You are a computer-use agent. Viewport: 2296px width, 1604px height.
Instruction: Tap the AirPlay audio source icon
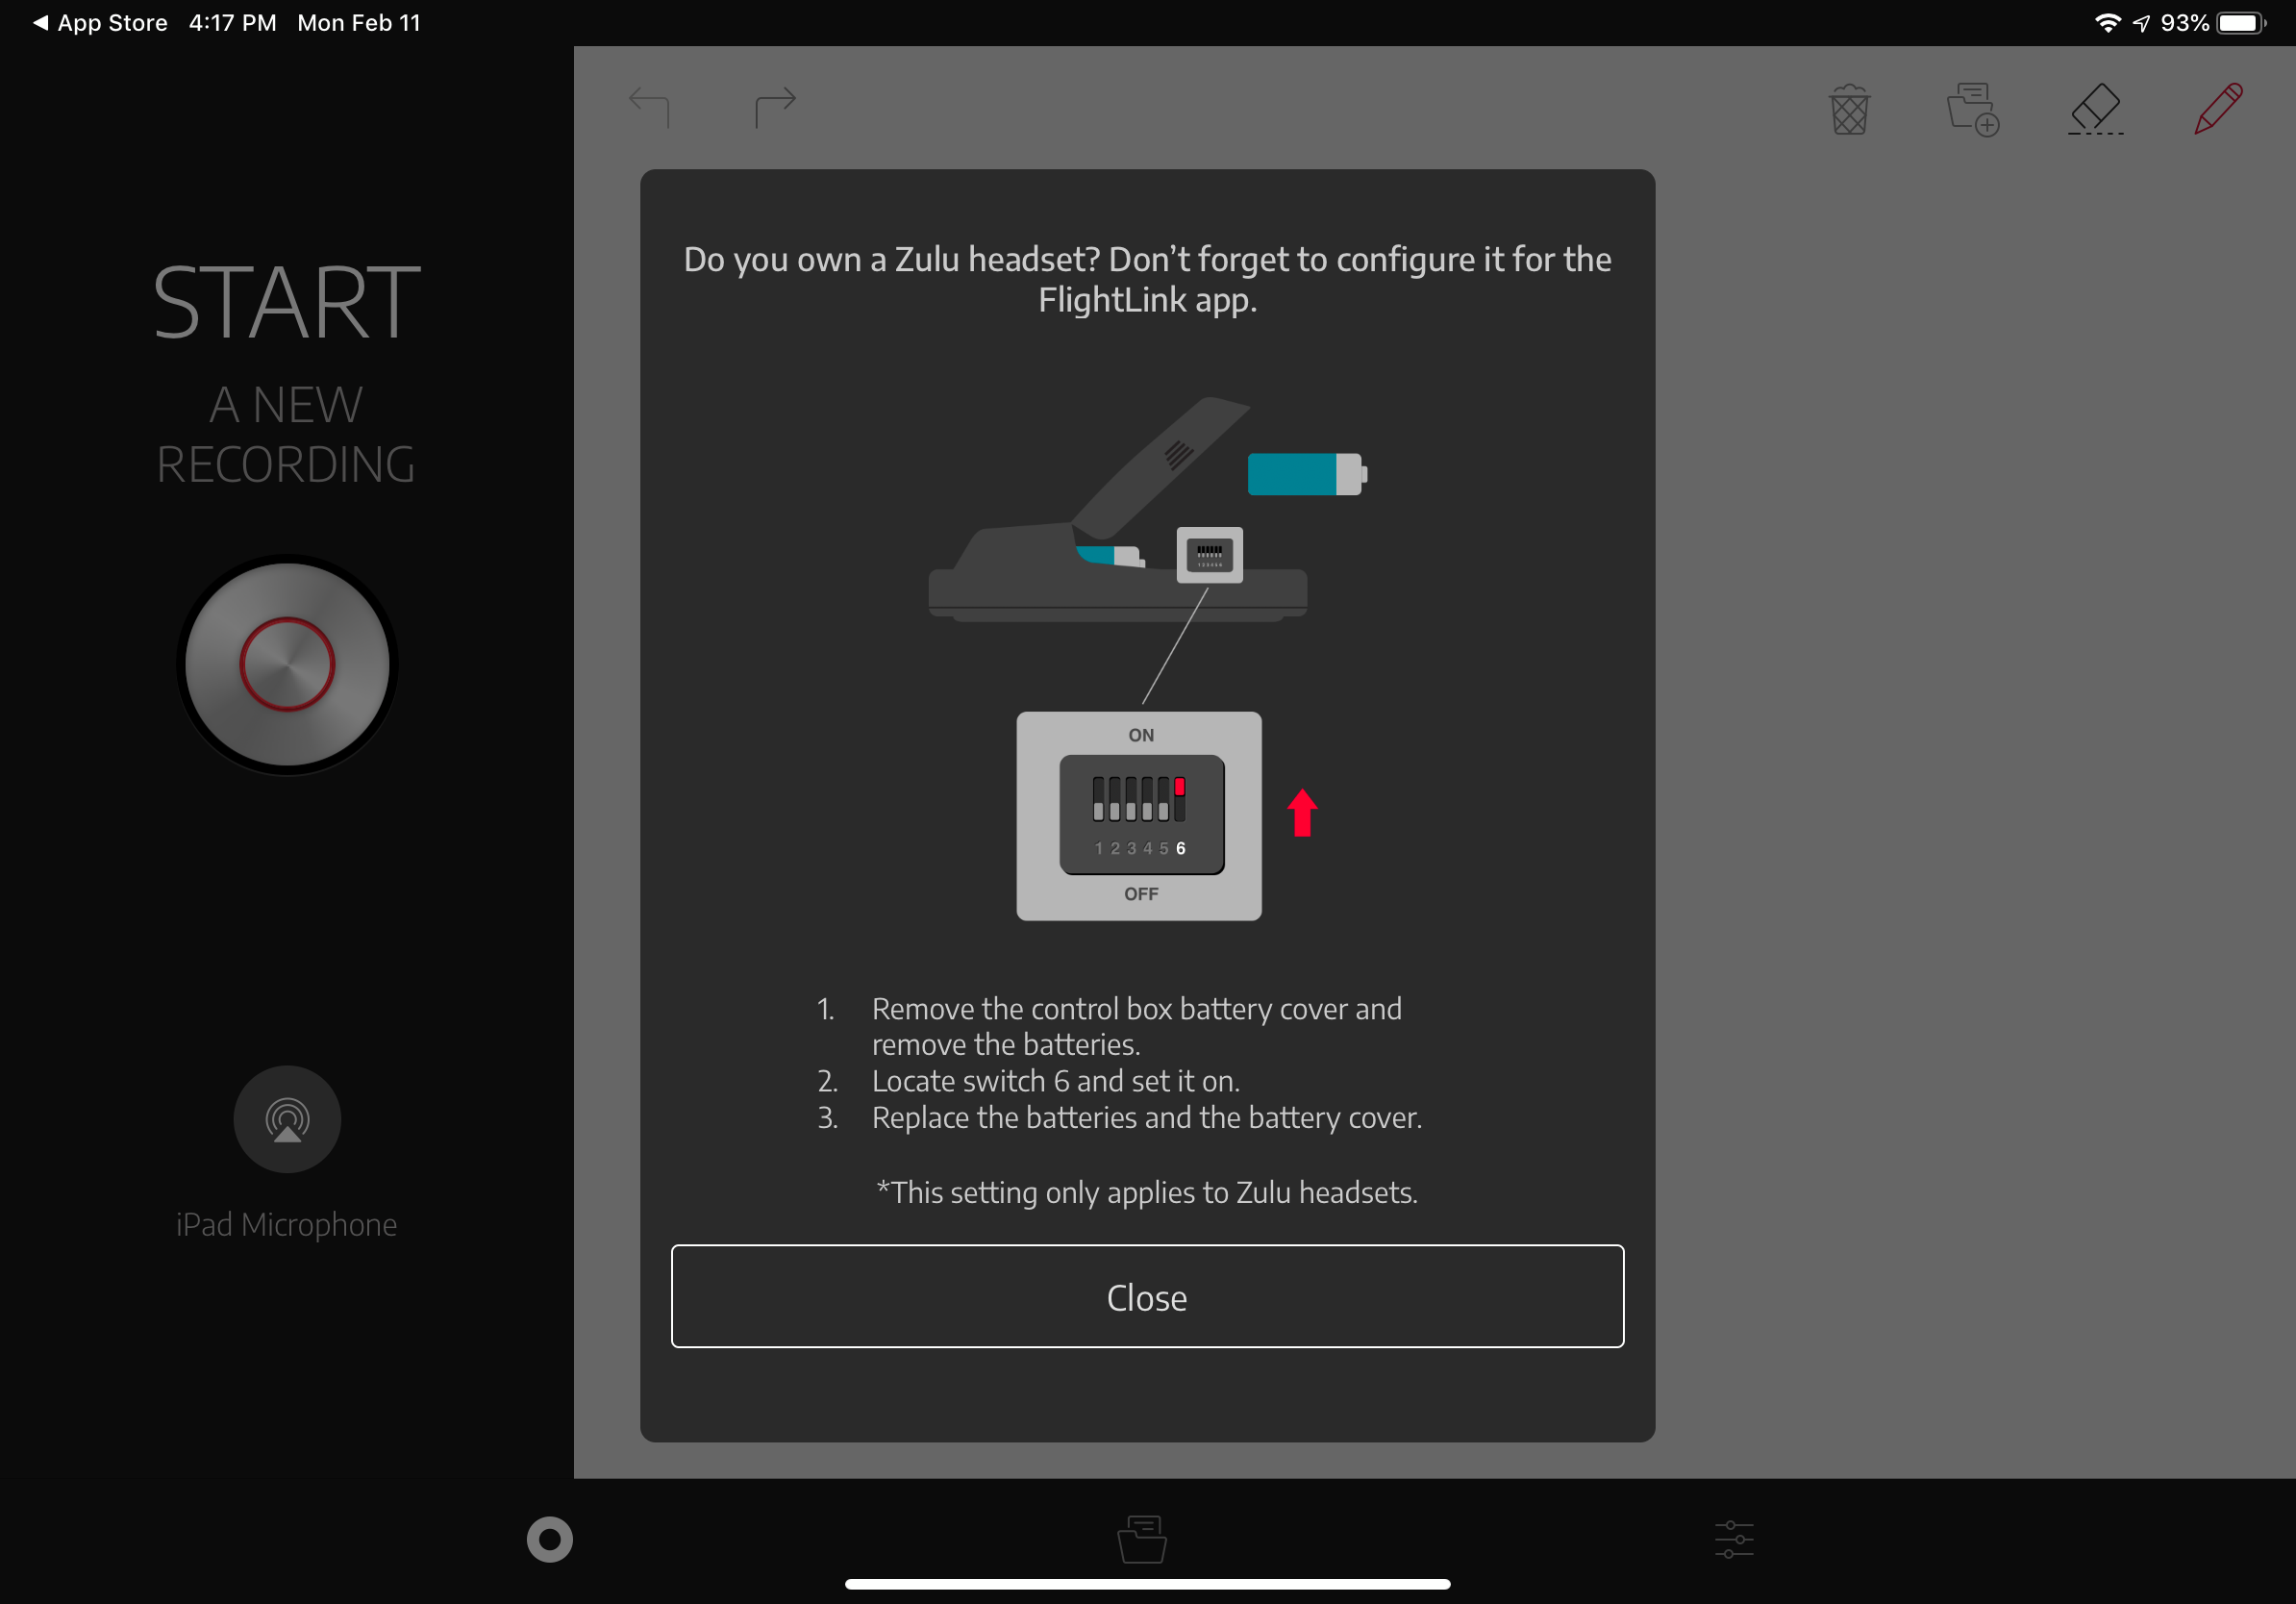tap(287, 1119)
